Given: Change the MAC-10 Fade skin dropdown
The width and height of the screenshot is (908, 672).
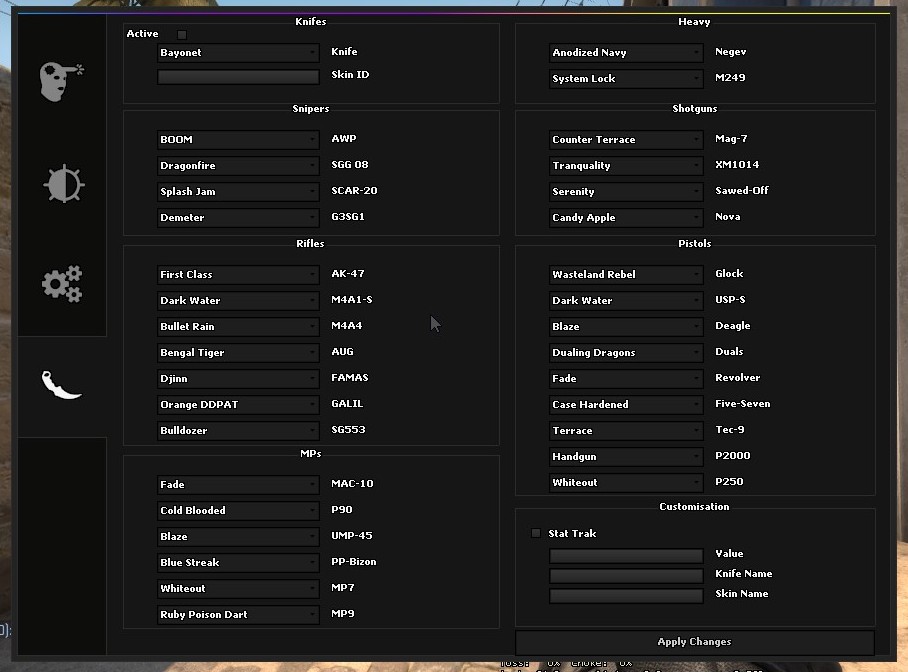Looking at the screenshot, I should click(x=238, y=485).
